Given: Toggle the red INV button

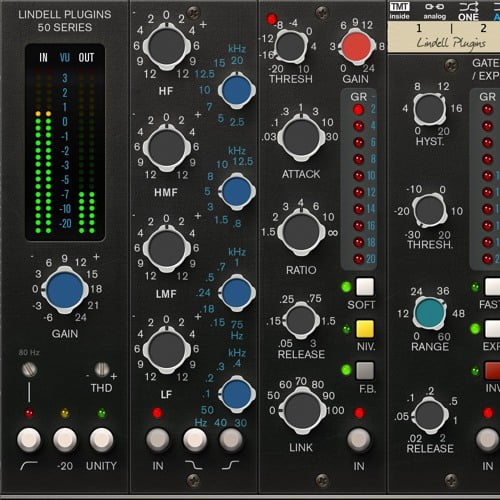Looking at the screenshot, I should pos(492,371).
